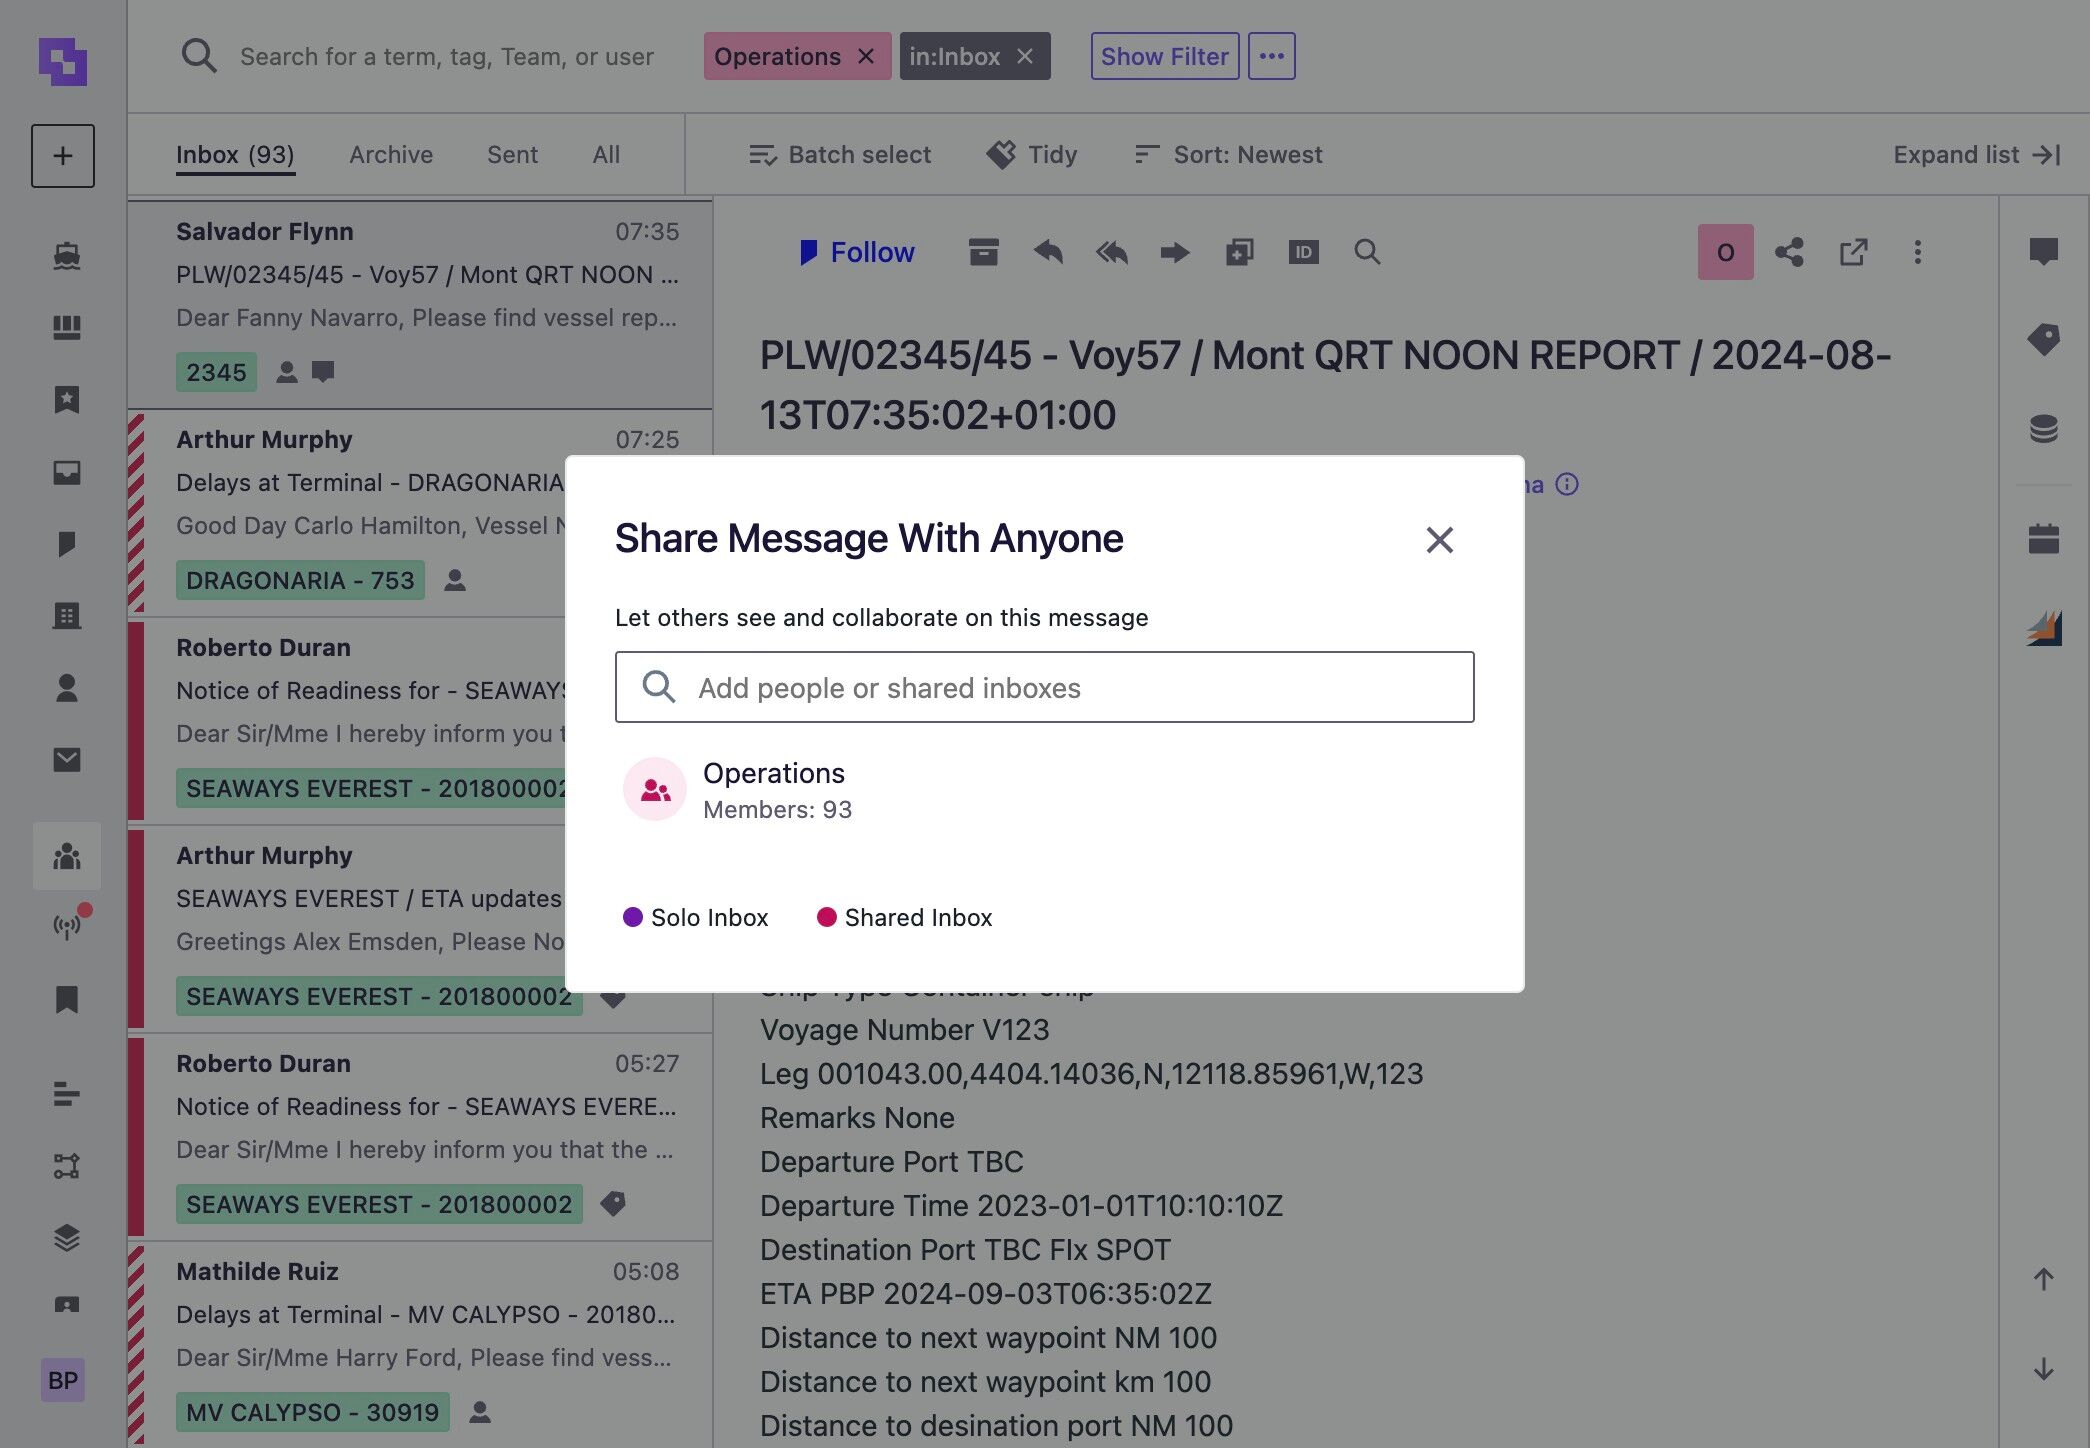Open the vertical more options menu

1917,252
